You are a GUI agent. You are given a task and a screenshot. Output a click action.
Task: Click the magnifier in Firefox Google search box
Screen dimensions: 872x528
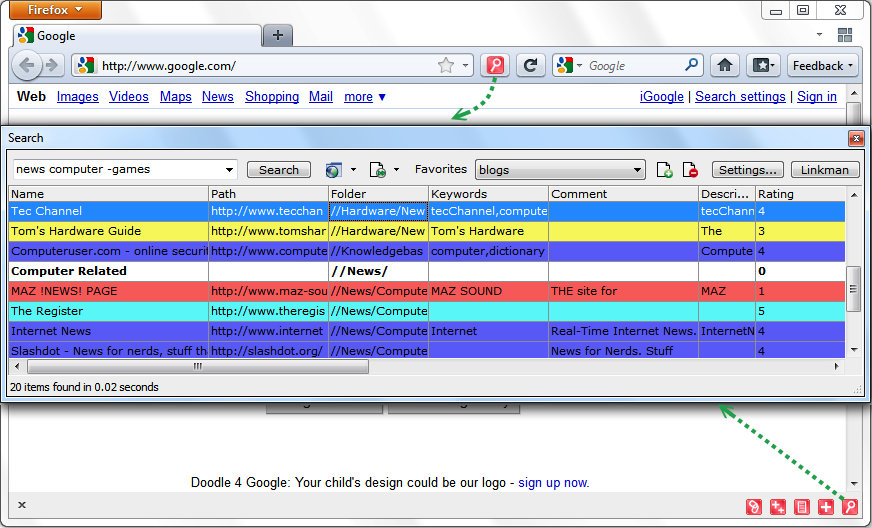(691, 65)
